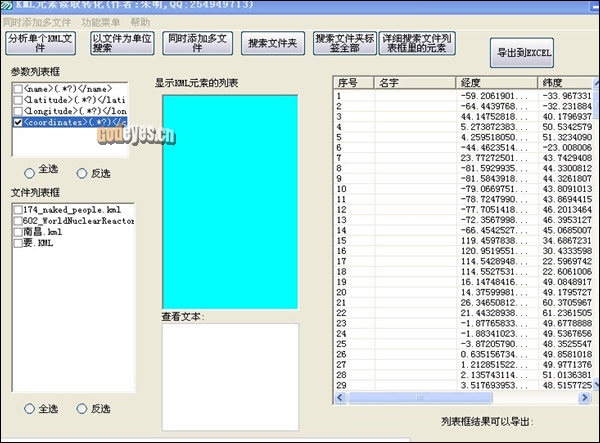Viewport: 600px width, 443px height.
Task: Select row 16 with longitude 120.9519551
Action: (463, 251)
